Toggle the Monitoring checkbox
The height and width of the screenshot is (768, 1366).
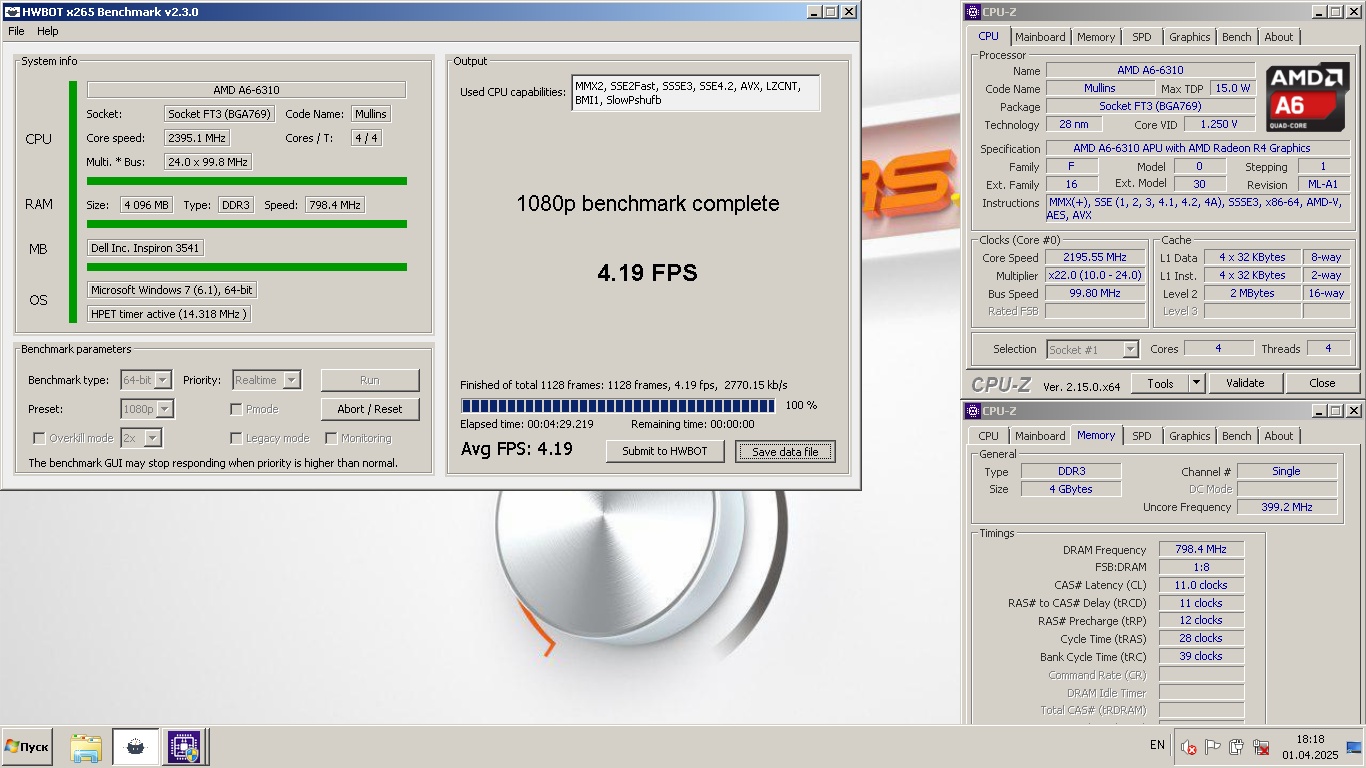point(331,438)
